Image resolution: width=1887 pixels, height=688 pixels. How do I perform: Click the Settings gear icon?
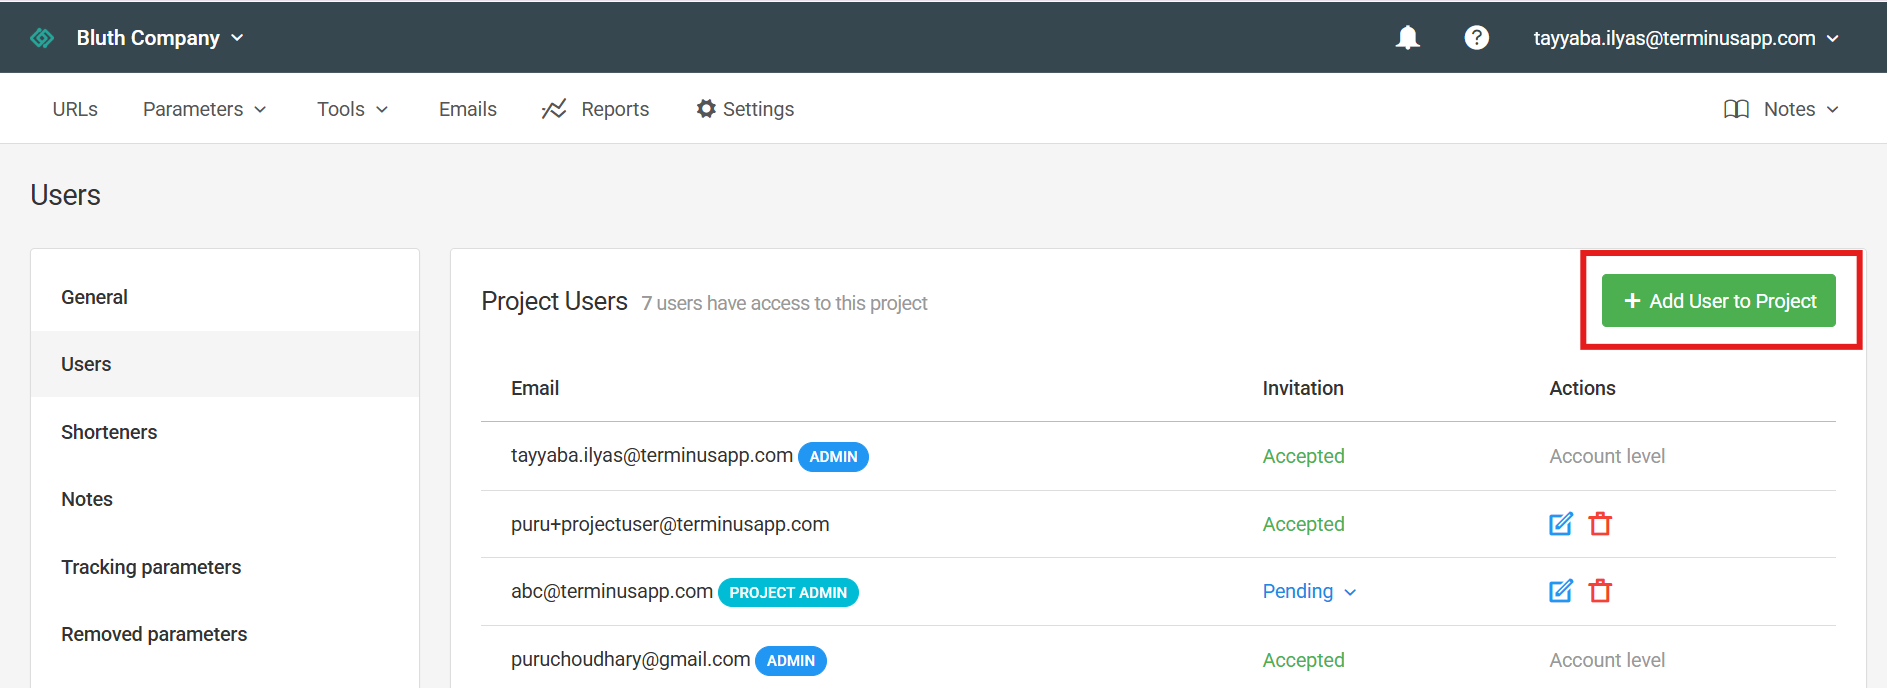[706, 109]
